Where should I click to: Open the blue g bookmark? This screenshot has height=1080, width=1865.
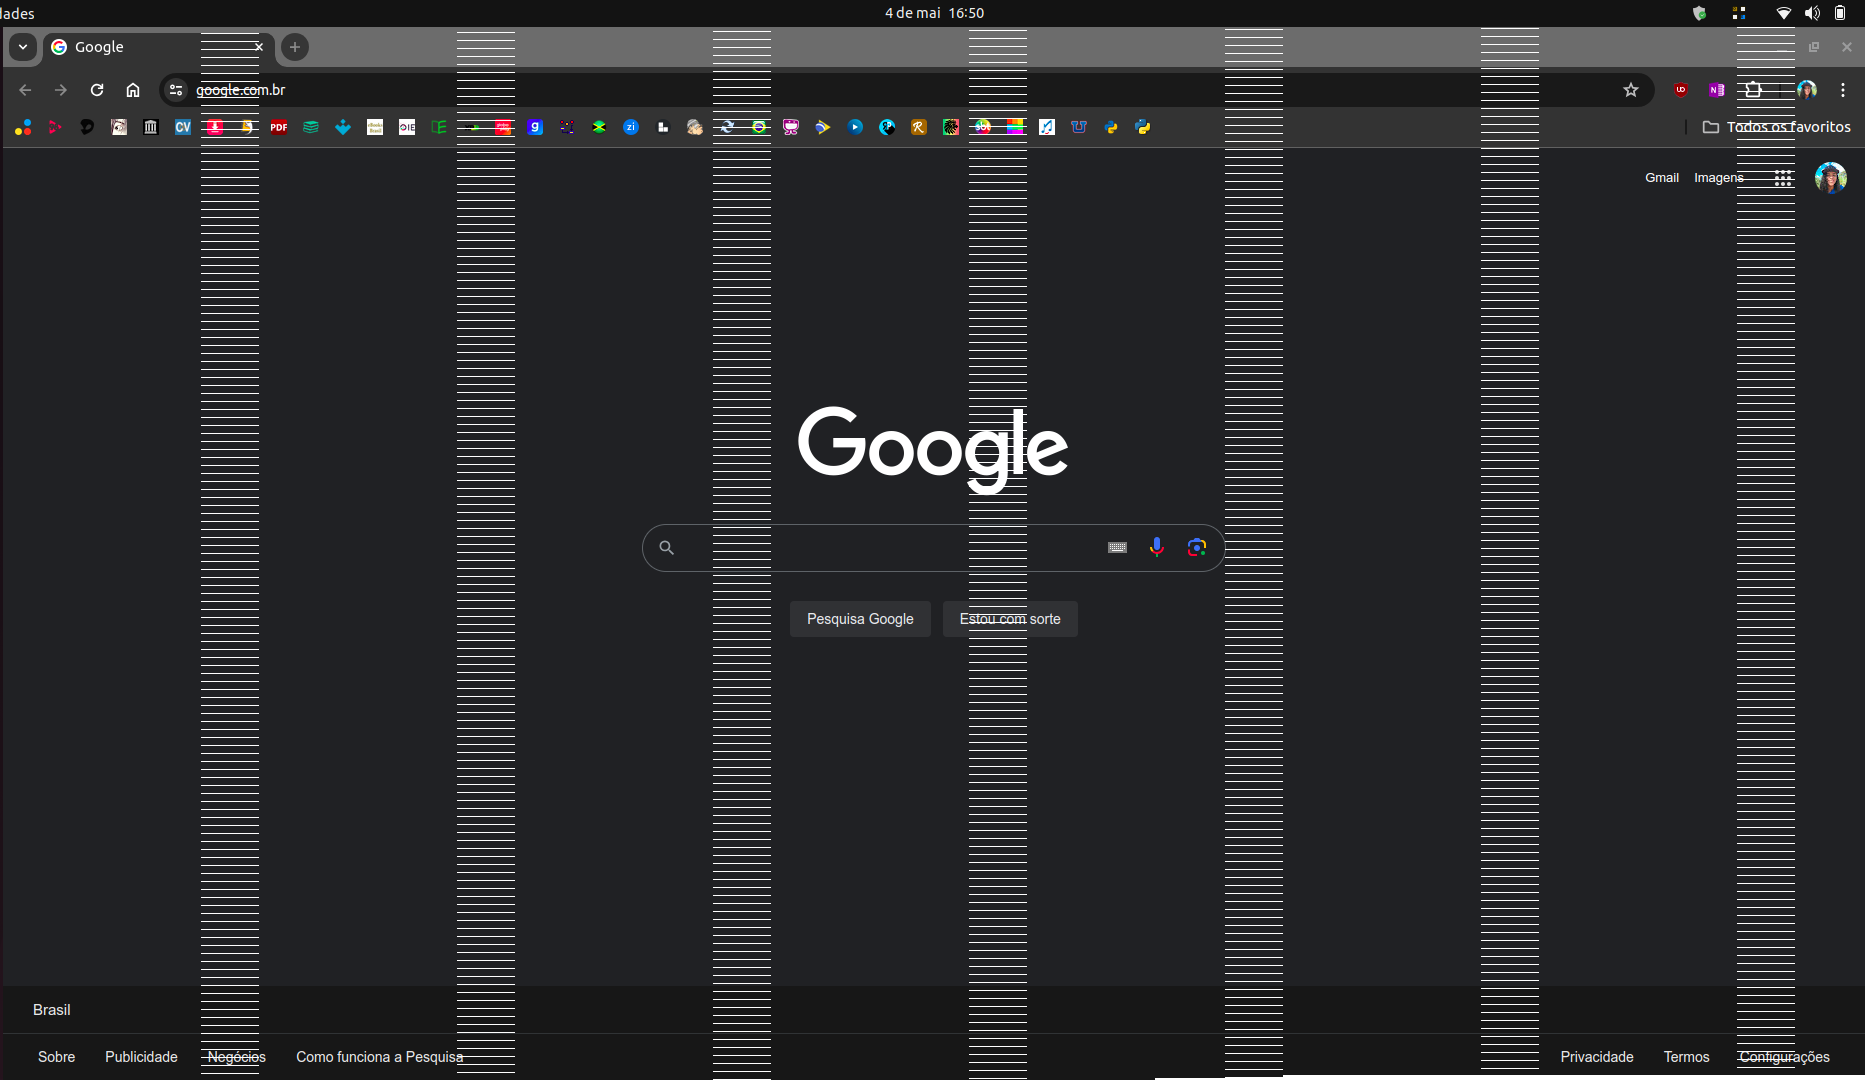coord(535,127)
